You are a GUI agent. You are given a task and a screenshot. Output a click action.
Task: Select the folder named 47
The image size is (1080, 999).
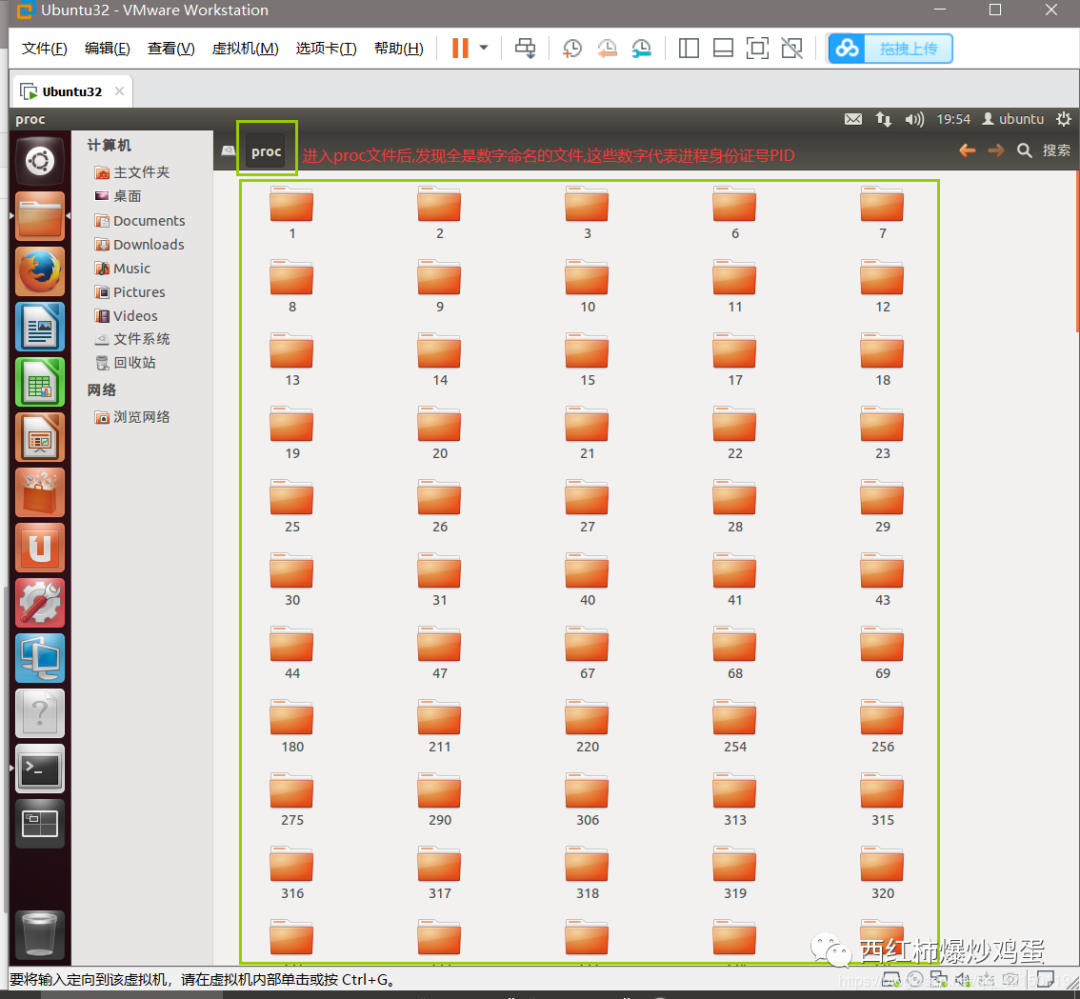coord(439,652)
